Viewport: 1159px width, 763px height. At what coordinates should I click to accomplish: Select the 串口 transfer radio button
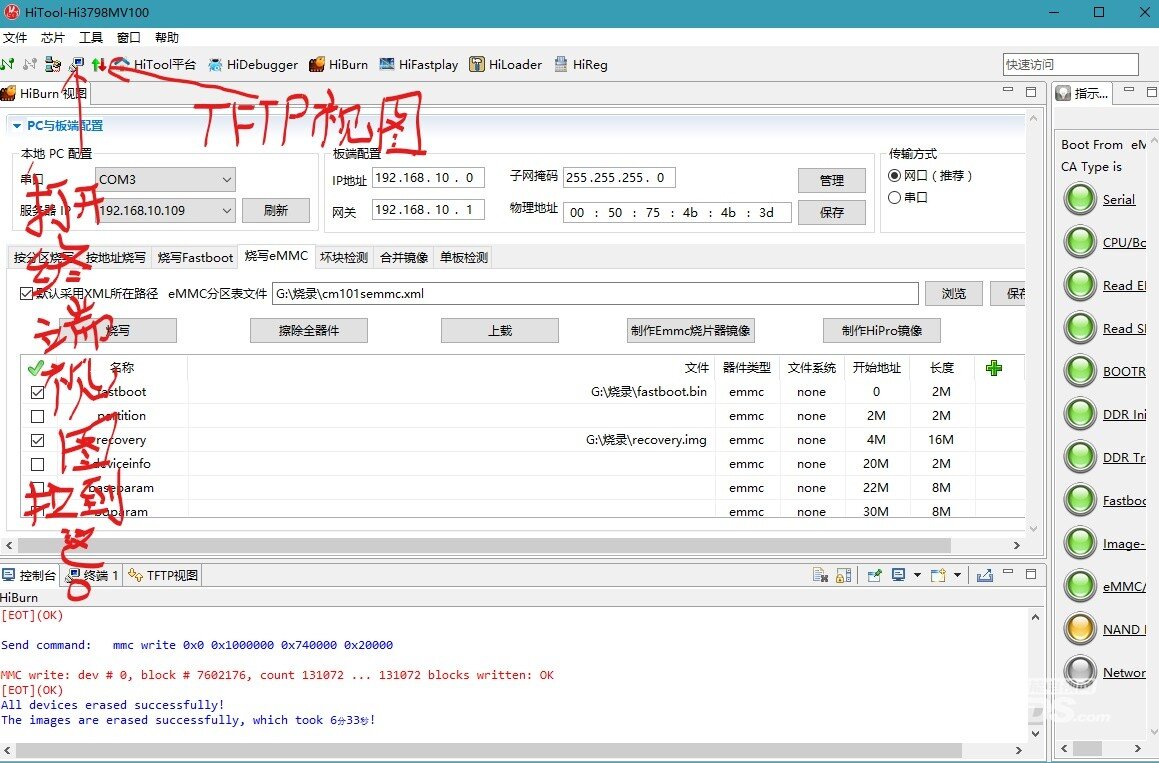tap(894, 197)
